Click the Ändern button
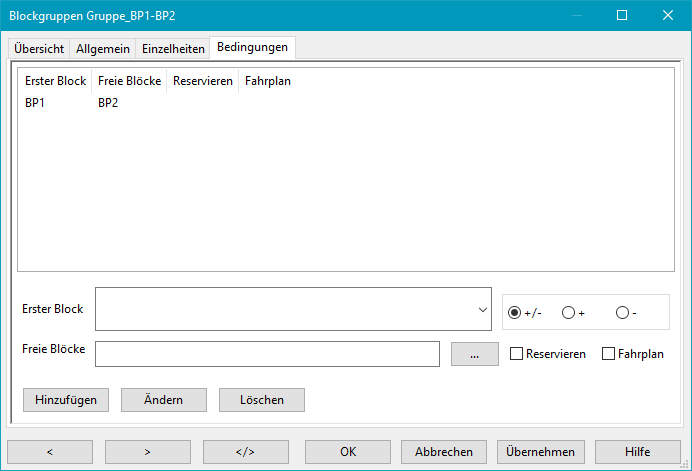Screen dimensions: 692x471 pos(163,399)
